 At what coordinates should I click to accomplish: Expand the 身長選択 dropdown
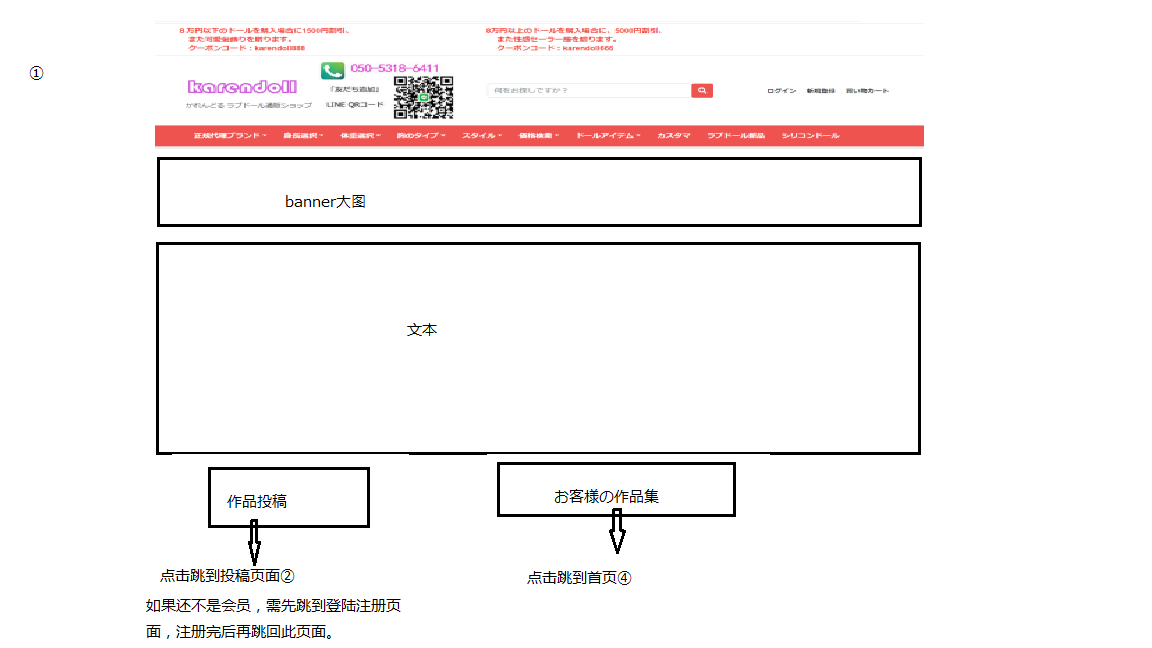[303, 136]
